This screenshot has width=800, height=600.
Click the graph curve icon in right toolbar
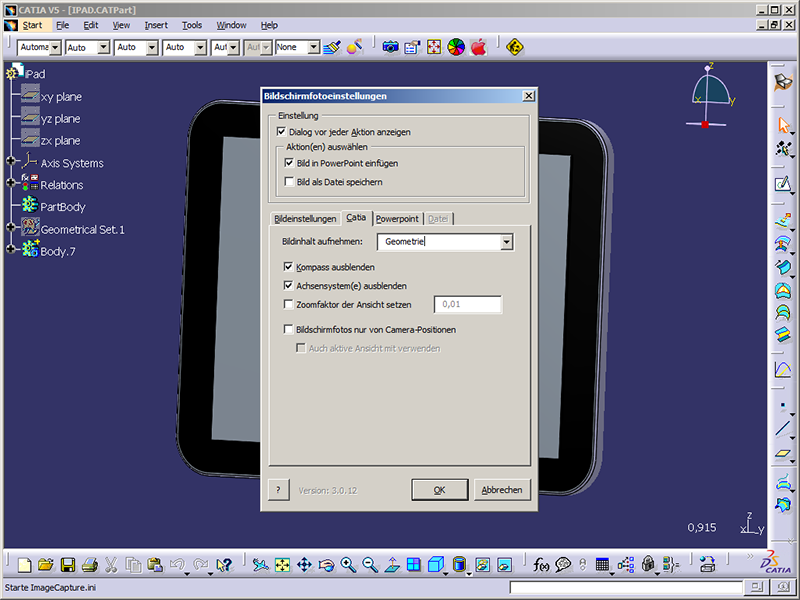click(783, 369)
